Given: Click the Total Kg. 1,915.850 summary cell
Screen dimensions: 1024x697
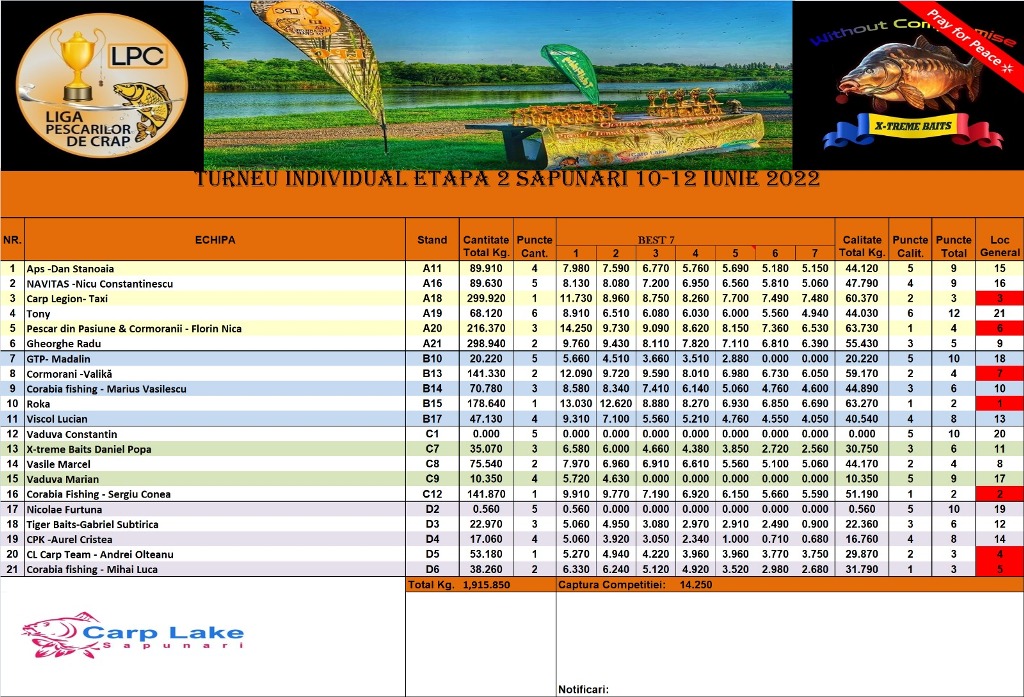Looking at the screenshot, I should [x=480, y=584].
